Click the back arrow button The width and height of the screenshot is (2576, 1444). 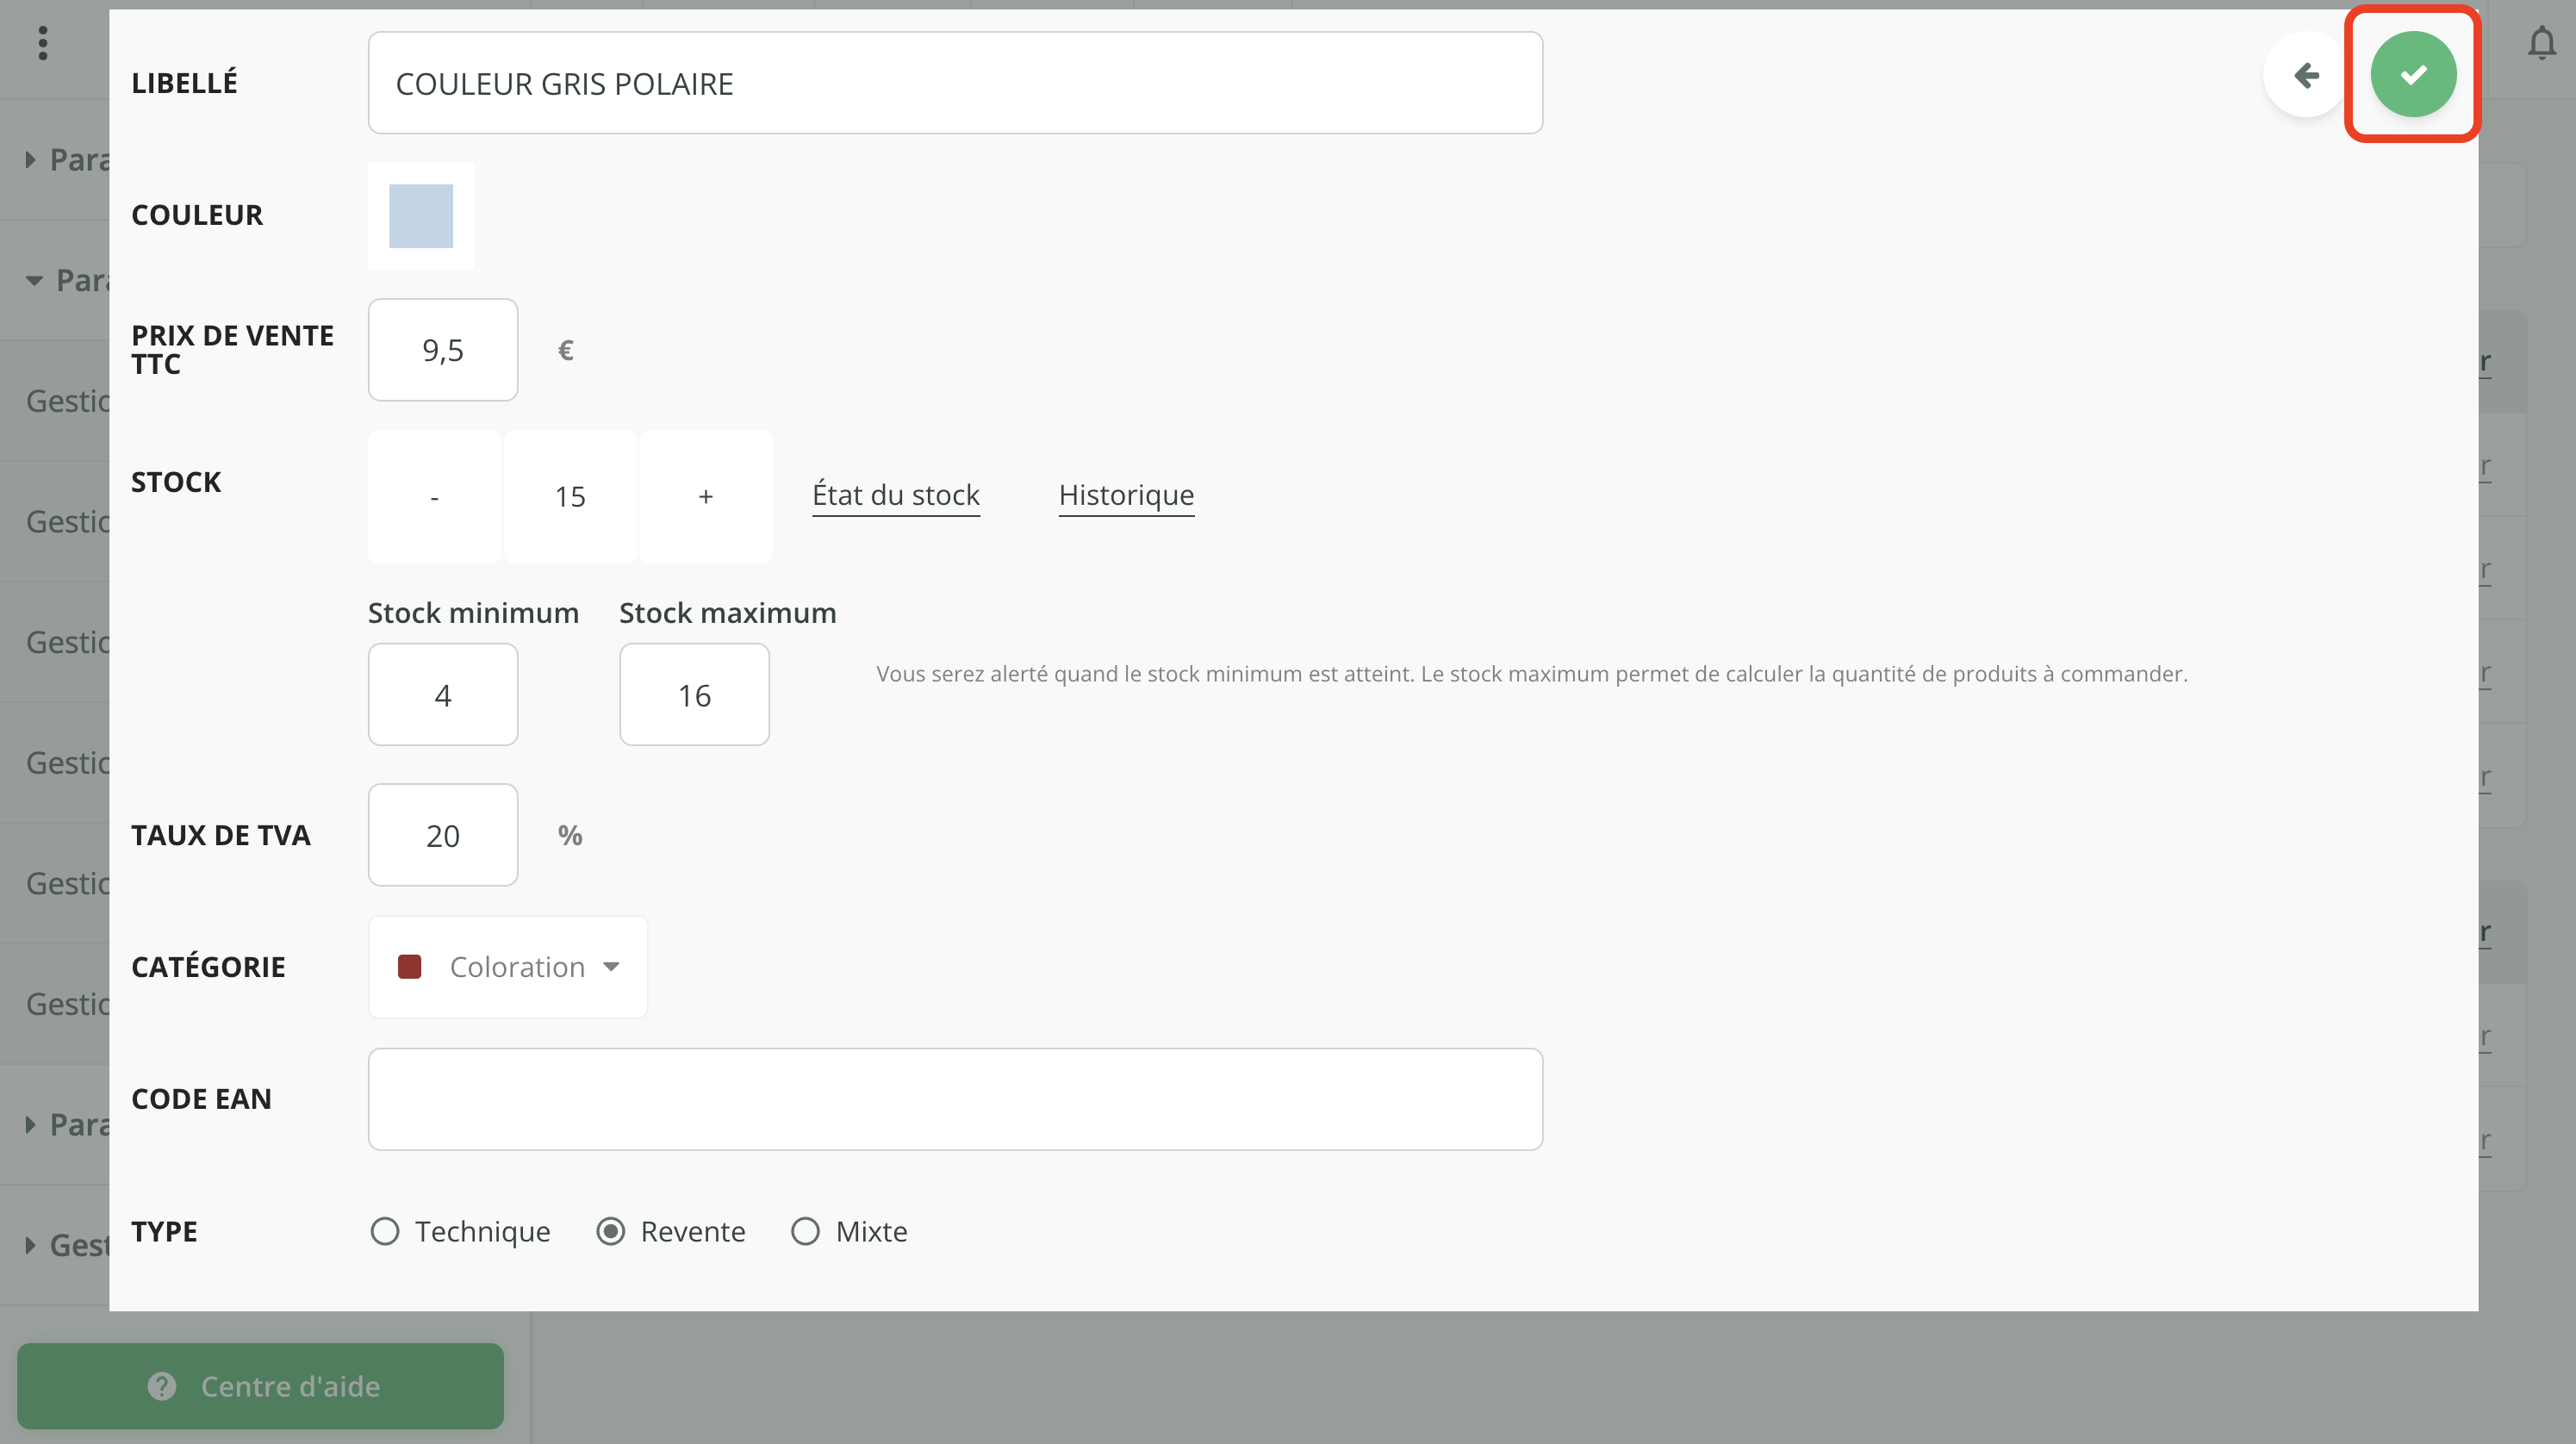click(x=2305, y=74)
